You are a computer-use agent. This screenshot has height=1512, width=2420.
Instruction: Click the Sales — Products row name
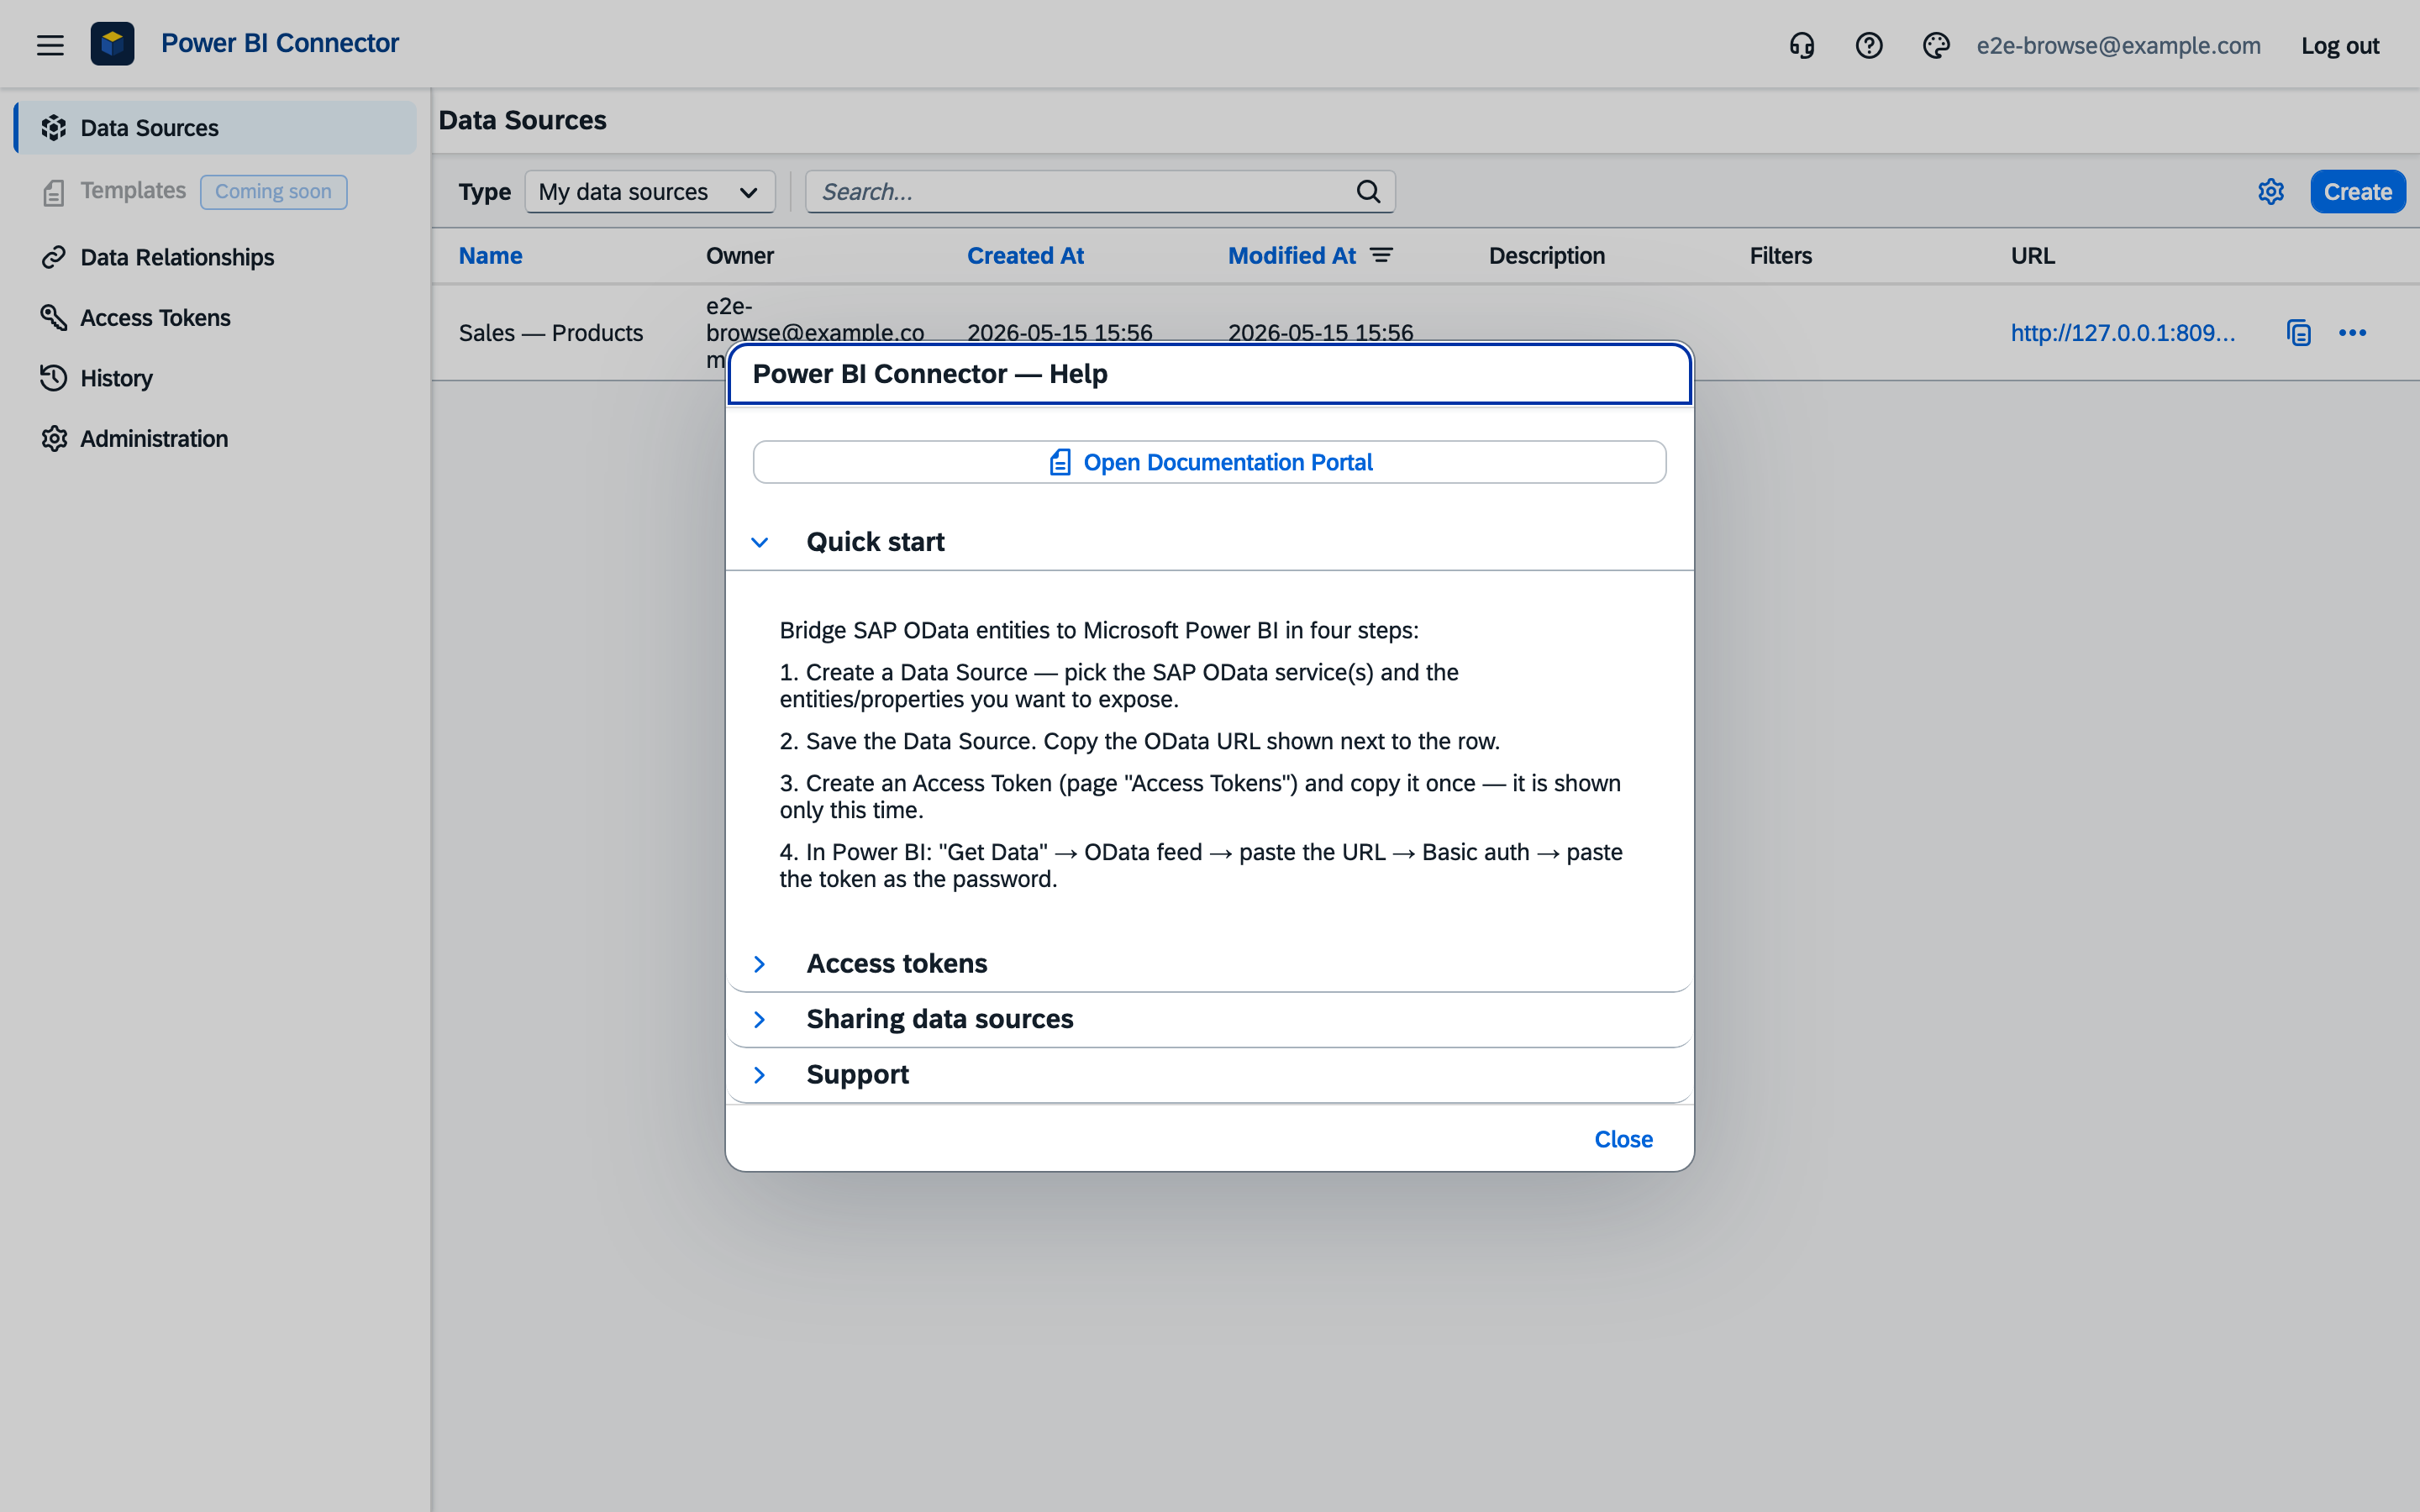pos(550,333)
